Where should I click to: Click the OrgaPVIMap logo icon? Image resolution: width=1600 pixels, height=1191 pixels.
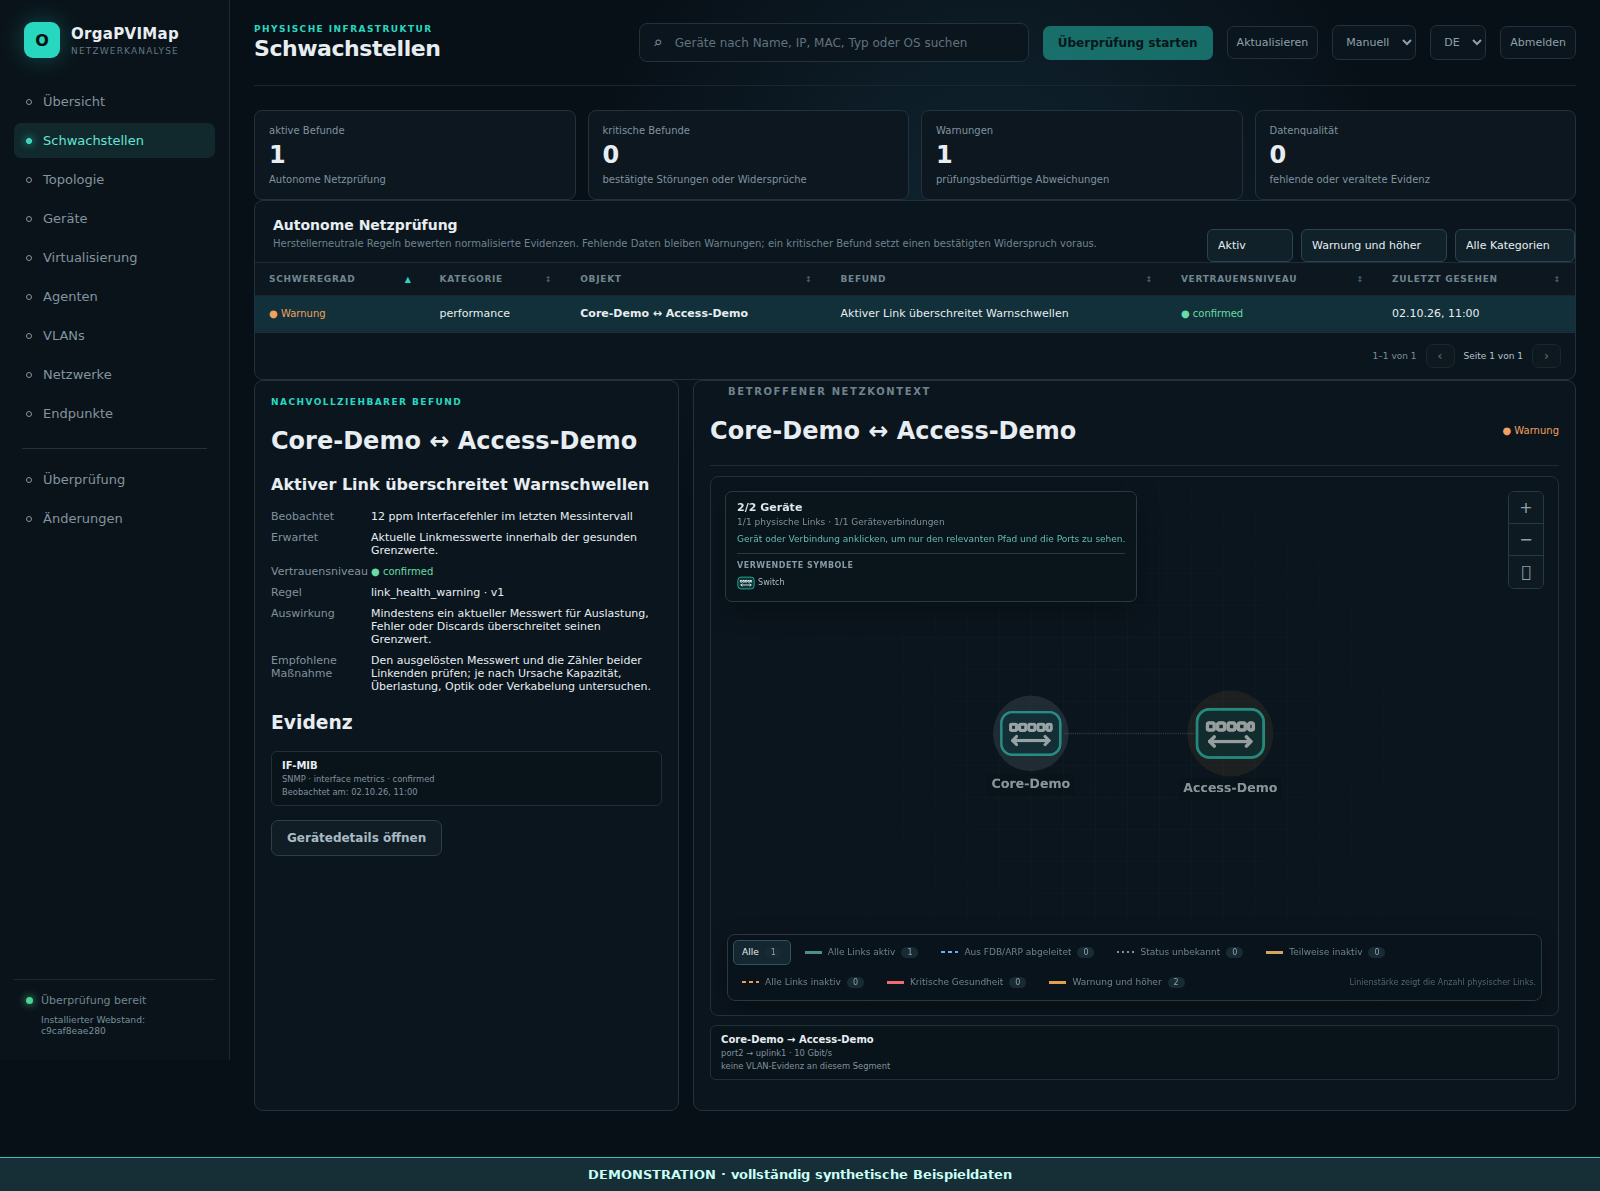pos(42,40)
